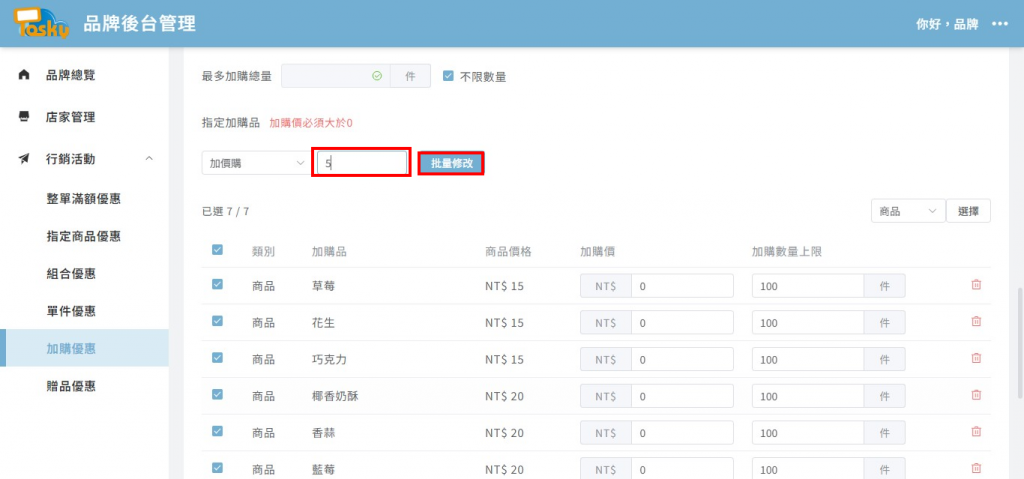The height and width of the screenshot is (479, 1024).
Task: Go to 贈品優惠 page
Action: click(x=71, y=386)
